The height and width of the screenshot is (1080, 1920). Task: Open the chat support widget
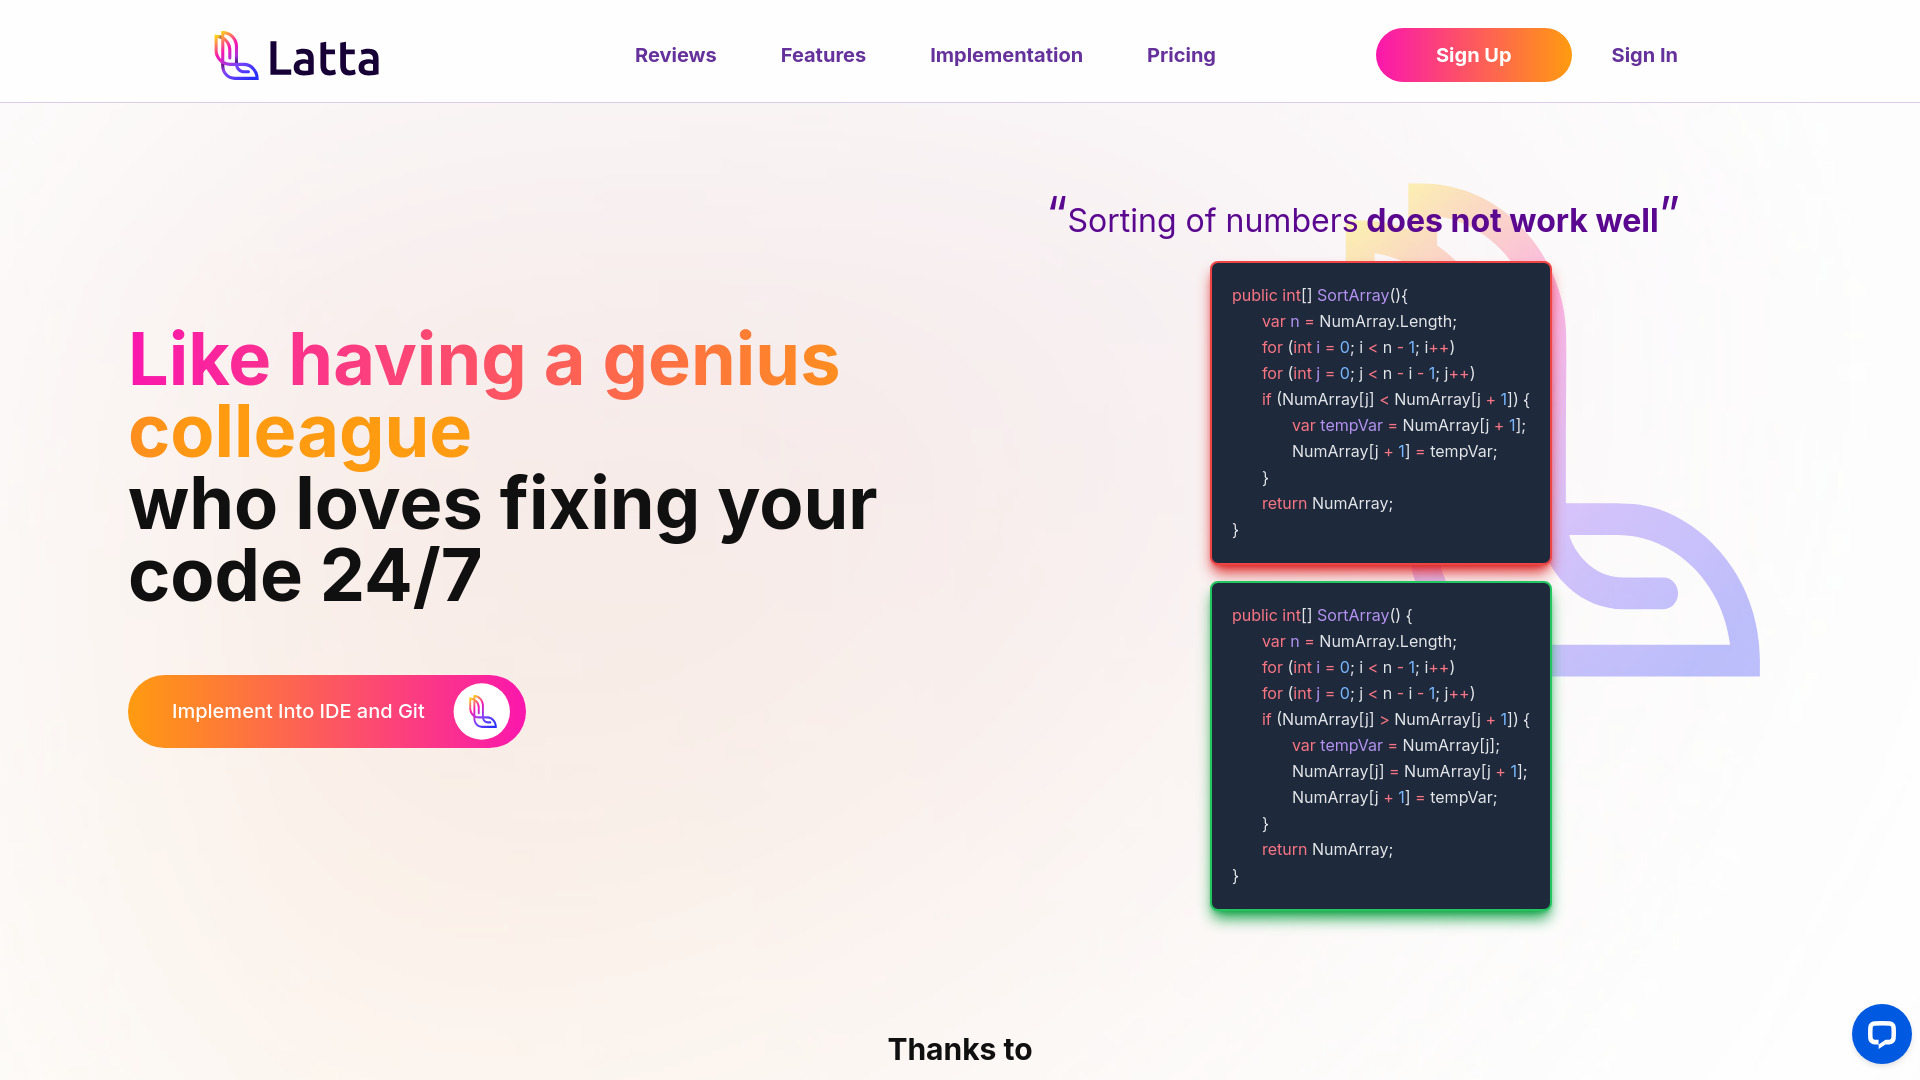1878,1033
